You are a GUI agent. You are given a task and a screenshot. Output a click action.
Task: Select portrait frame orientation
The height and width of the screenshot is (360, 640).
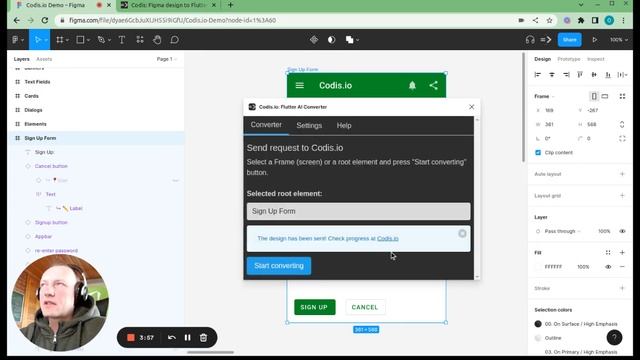click(594, 96)
